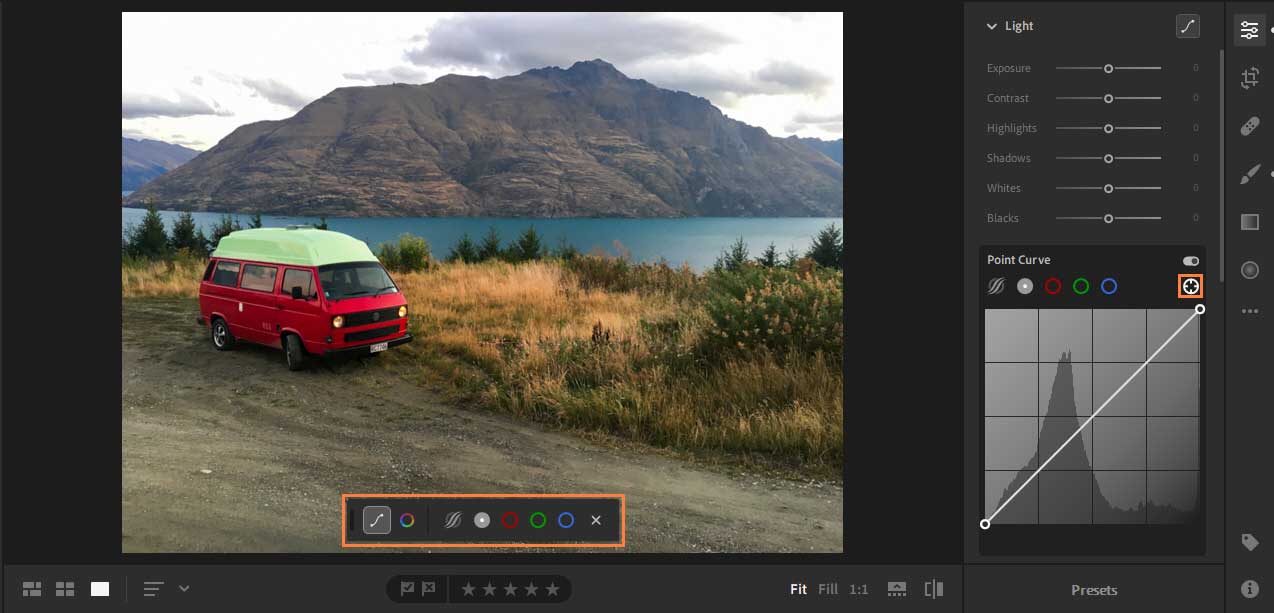Select the Crop & Rotate tool
1274x613 pixels.
[1249, 78]
